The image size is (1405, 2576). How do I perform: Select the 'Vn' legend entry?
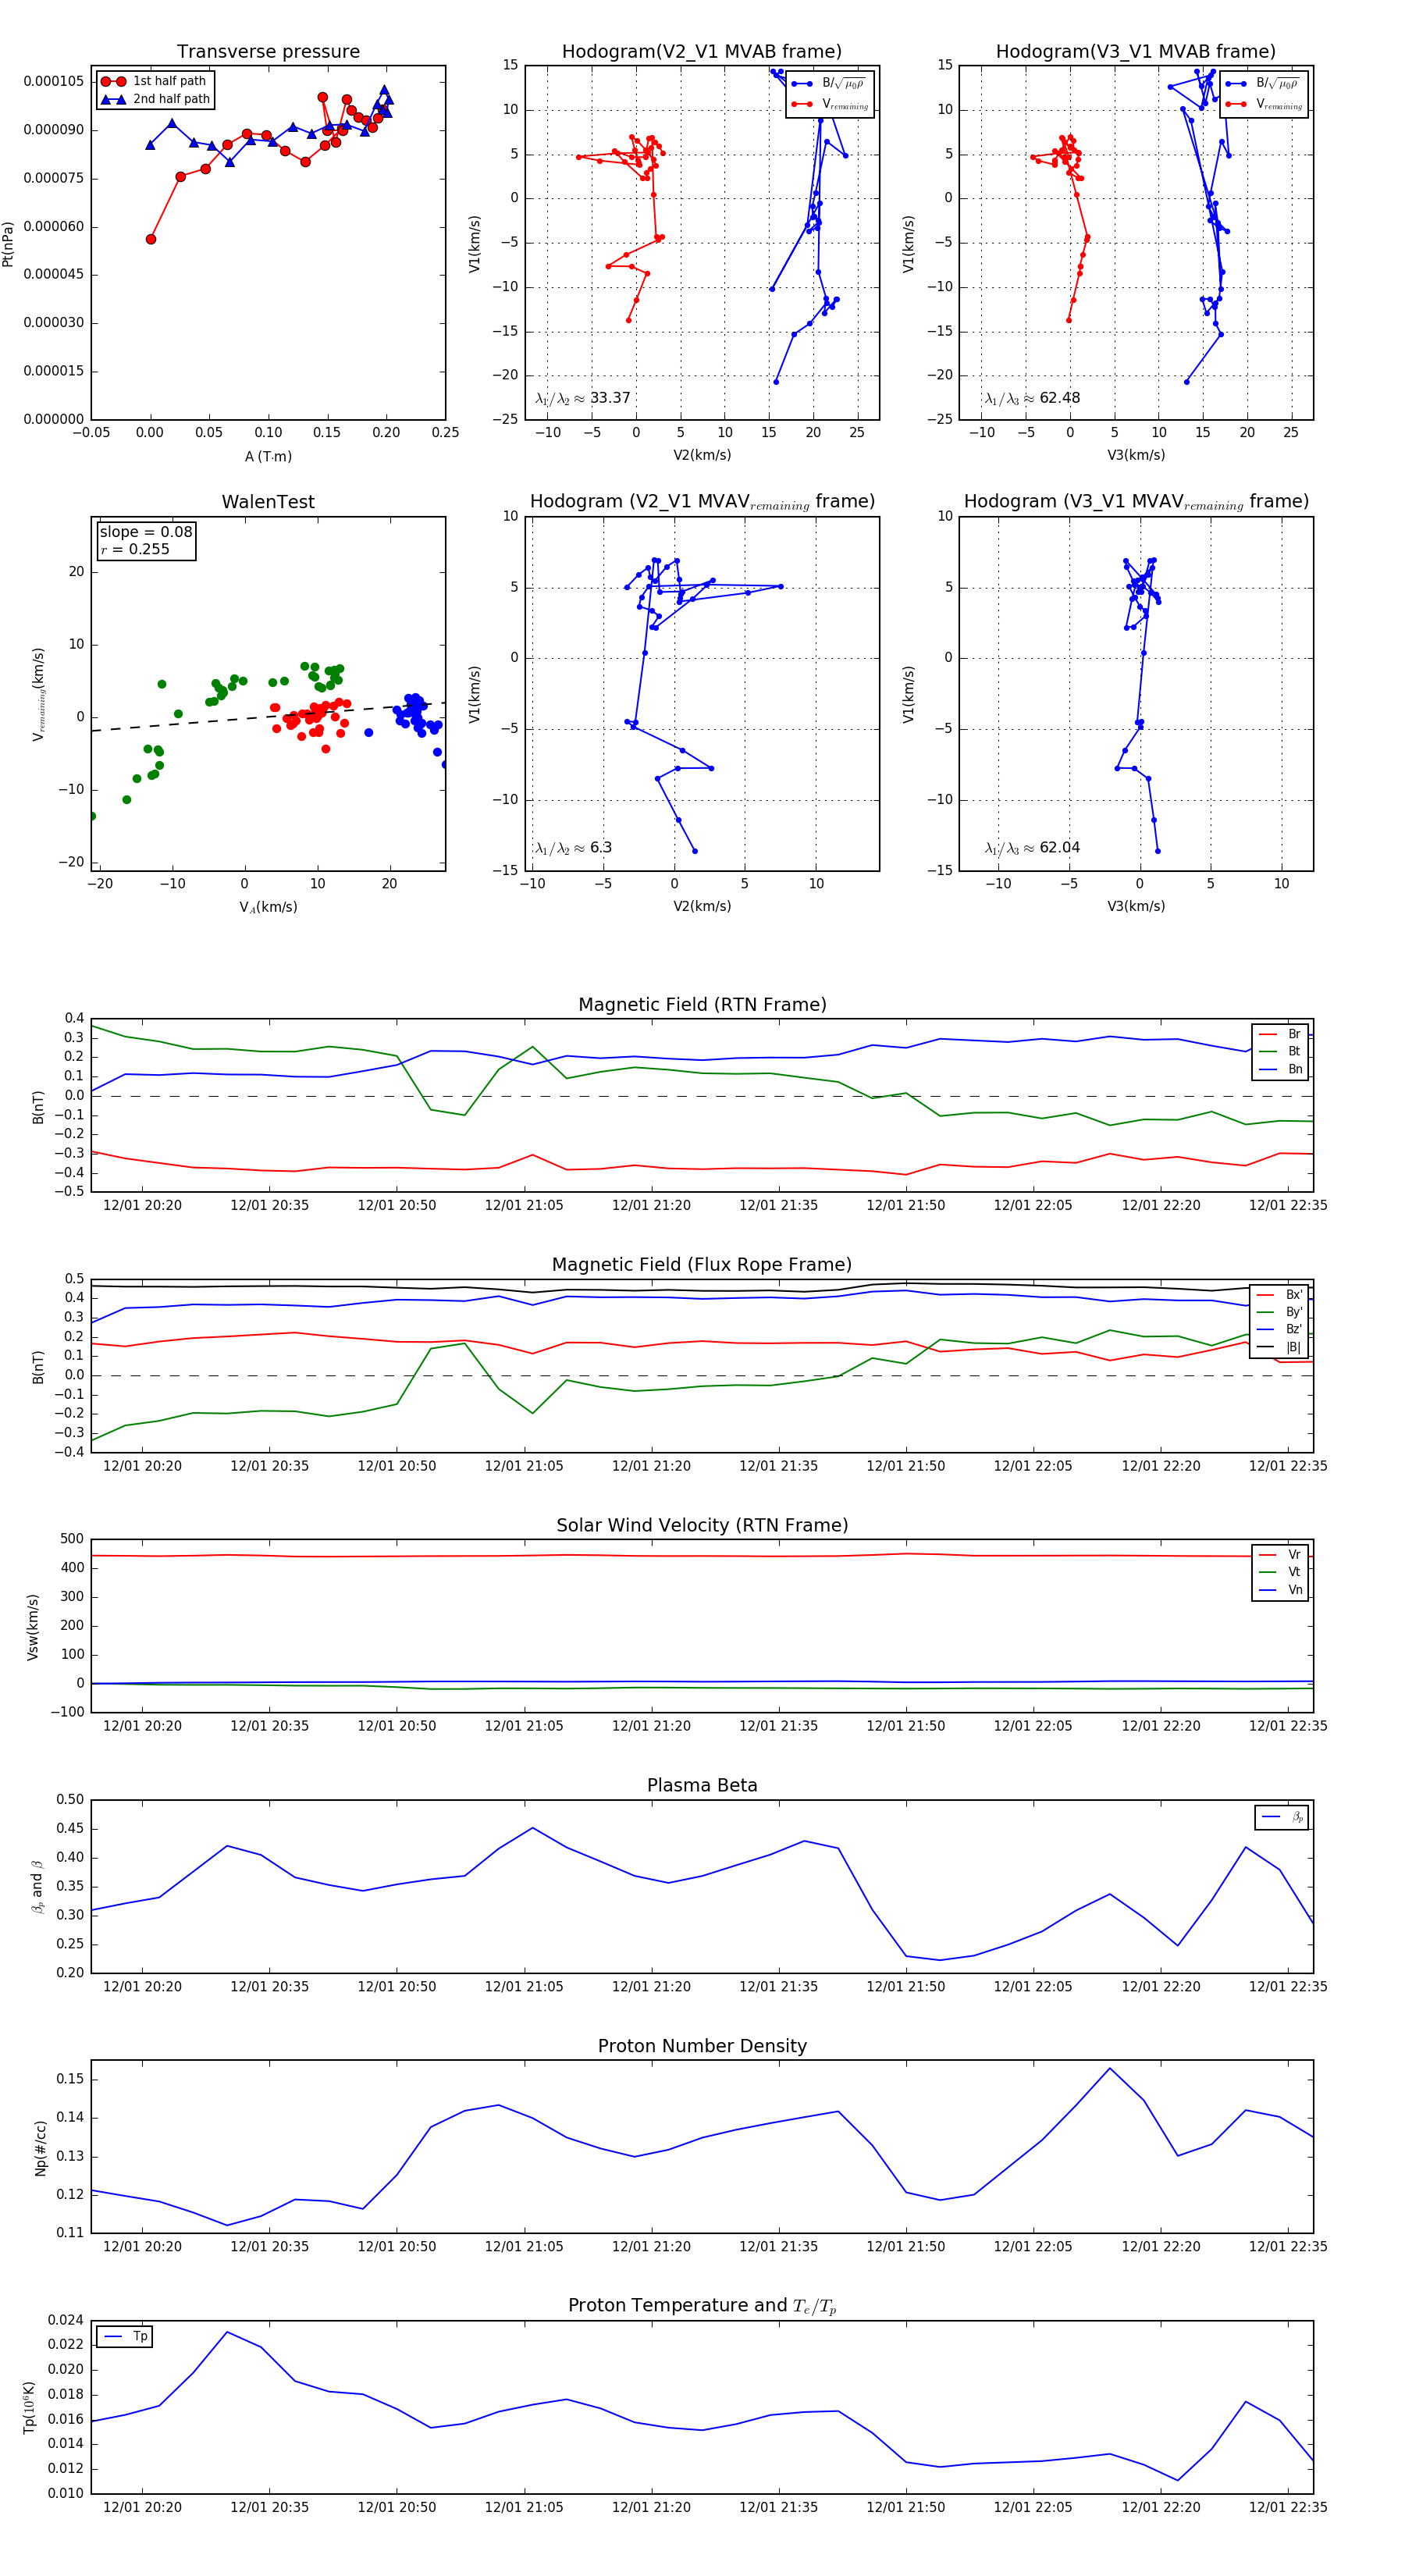(1280, 1590)
